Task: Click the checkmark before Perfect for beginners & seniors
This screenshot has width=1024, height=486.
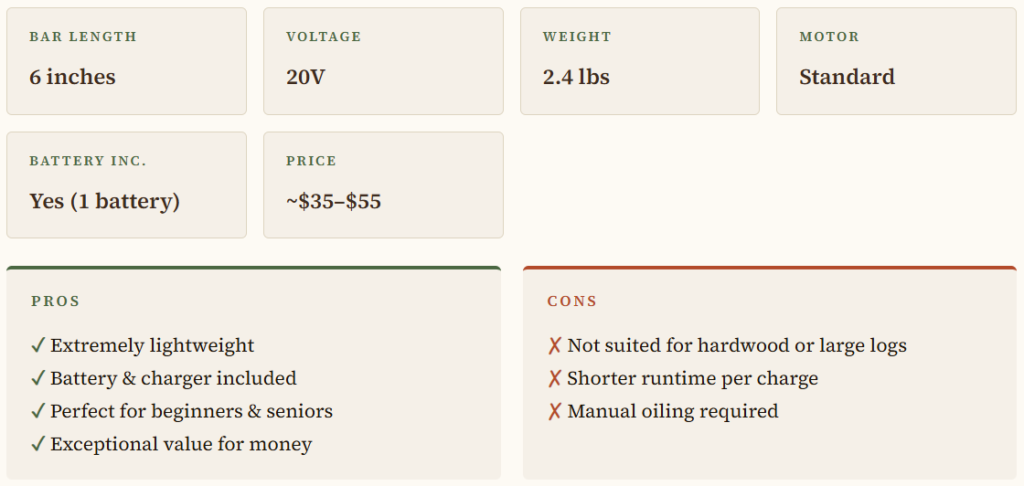Action: 38,412
